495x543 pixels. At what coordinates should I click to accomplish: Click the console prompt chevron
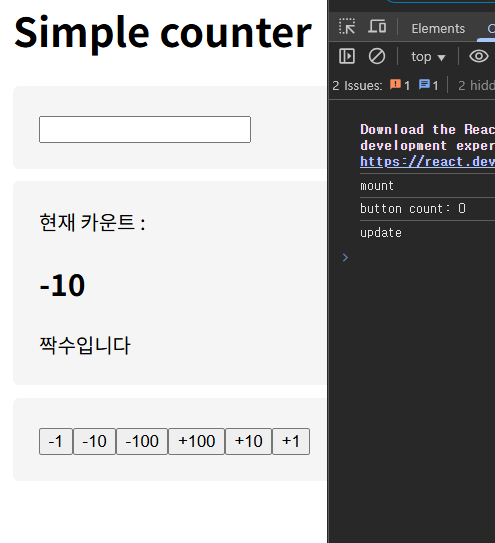pyautogui.click(x=345, y=257)
